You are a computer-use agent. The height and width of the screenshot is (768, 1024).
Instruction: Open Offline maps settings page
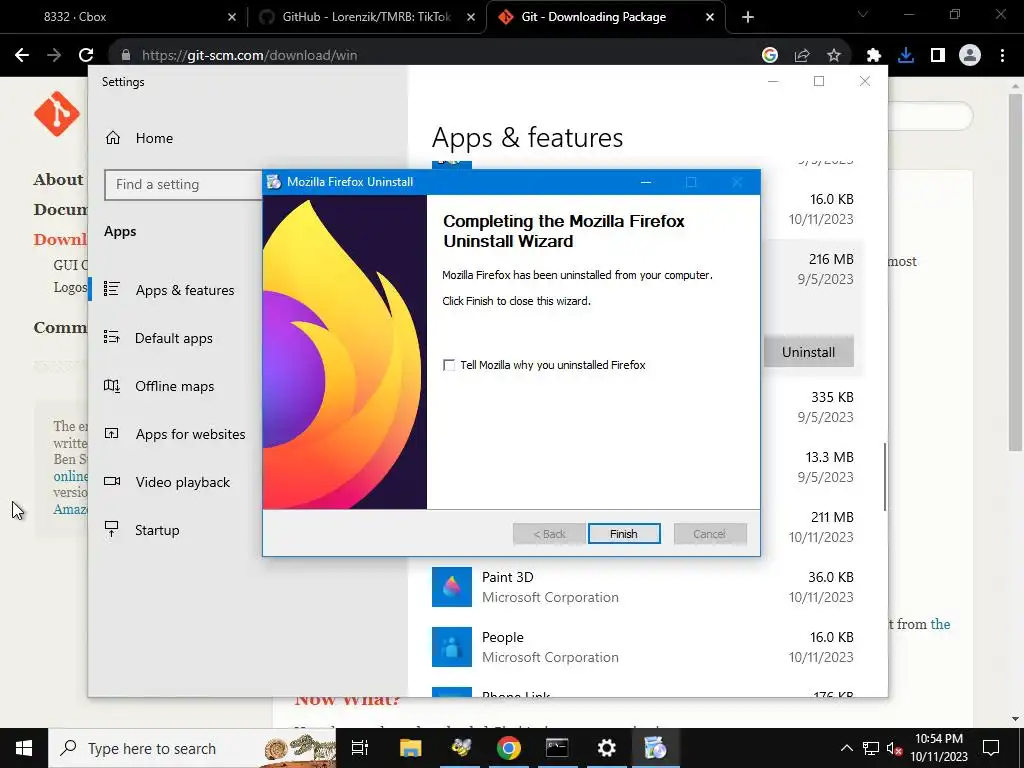click(174, 386)
